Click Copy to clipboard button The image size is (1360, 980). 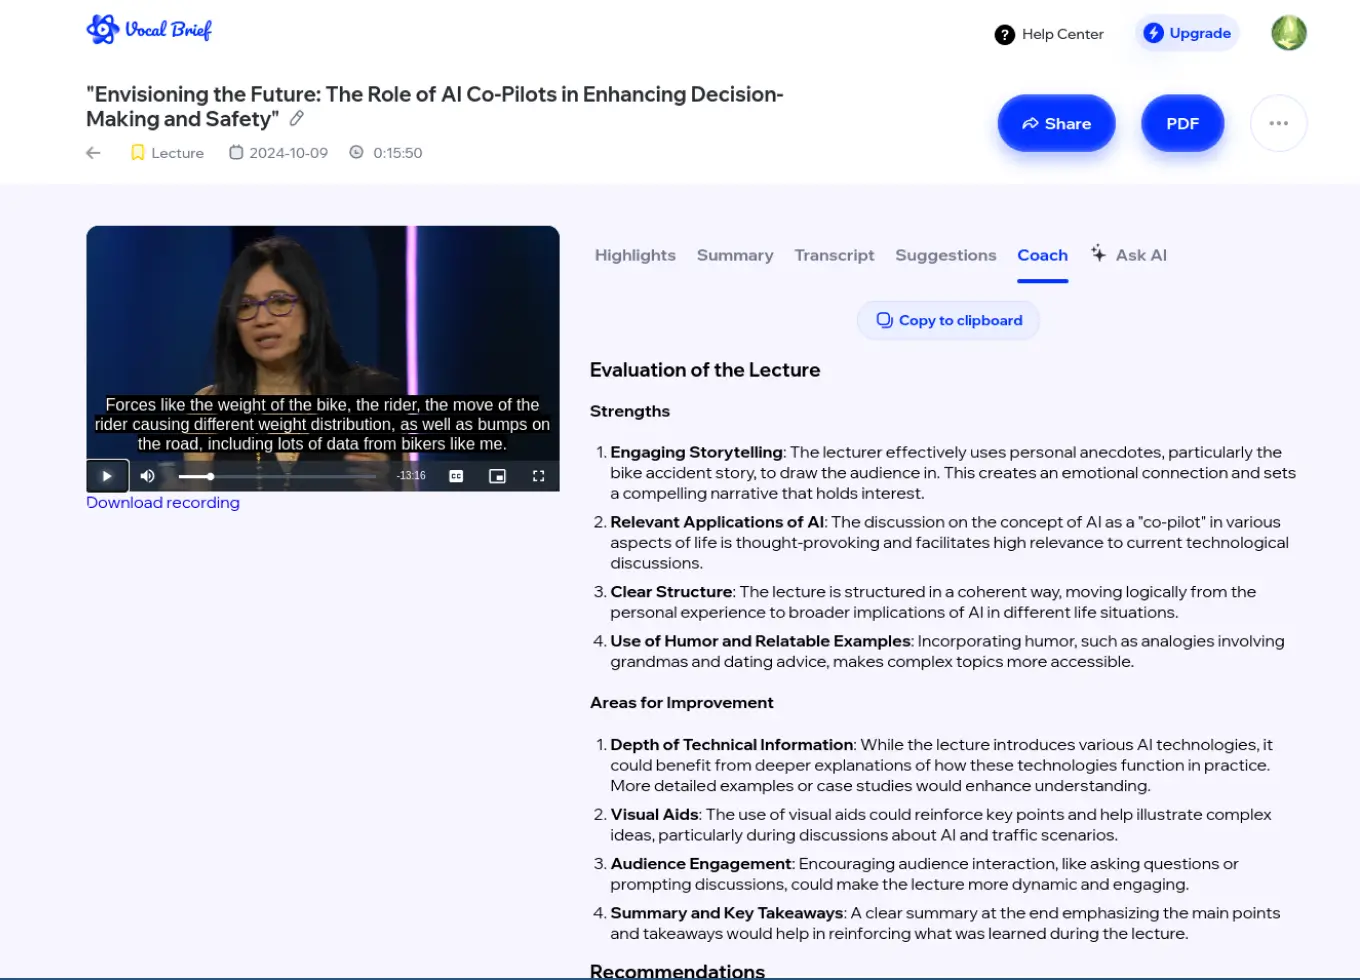948,321
